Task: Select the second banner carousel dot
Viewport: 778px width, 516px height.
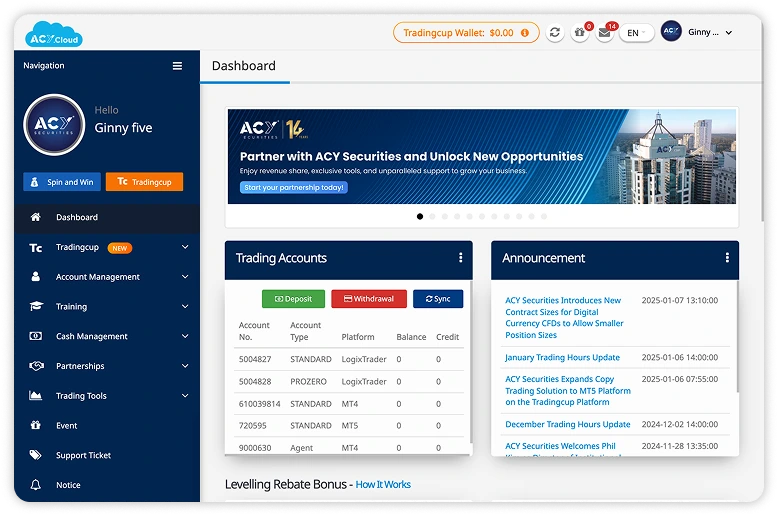Action: point(432,216)
